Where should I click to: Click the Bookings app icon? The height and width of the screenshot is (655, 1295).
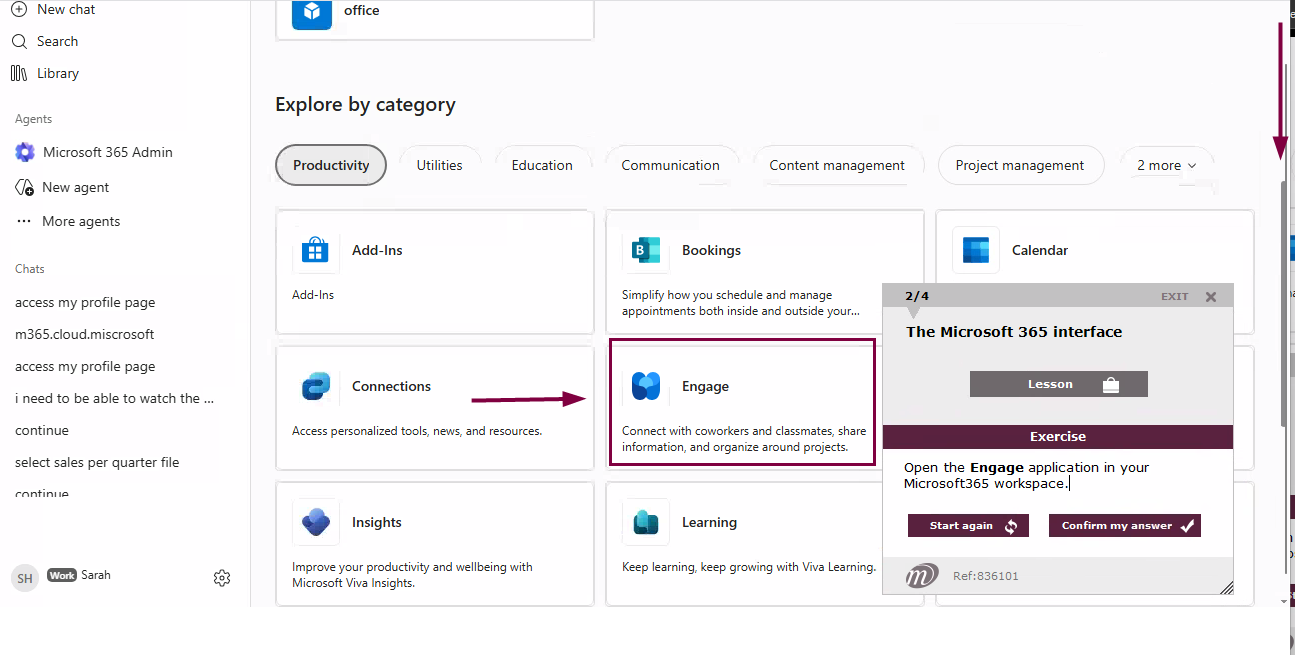pyautogui.click(x=645, y=250)
